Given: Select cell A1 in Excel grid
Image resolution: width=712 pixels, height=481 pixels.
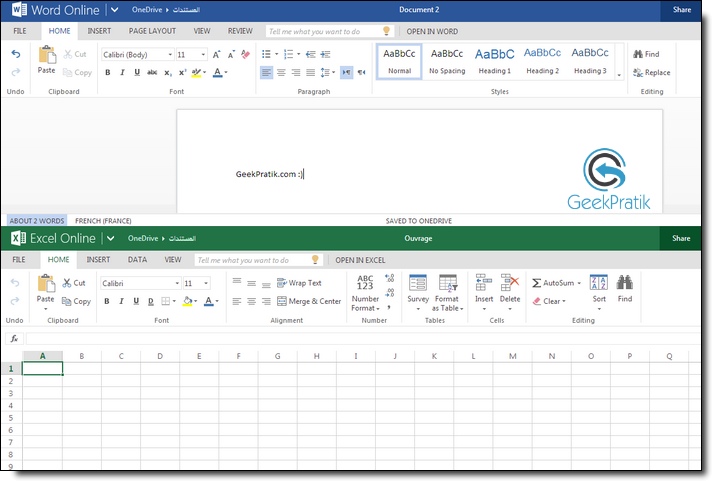Looking at the screenshot, I should [43, 368].
